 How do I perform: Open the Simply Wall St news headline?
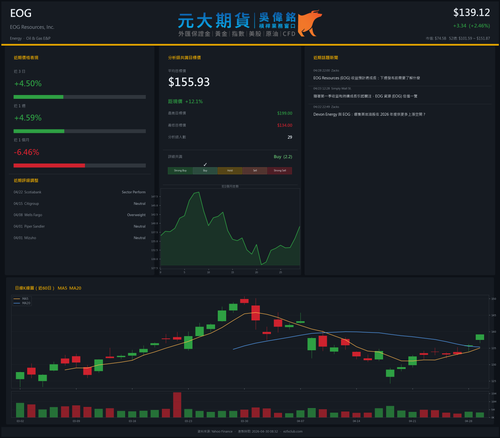[x=365, y=96]
